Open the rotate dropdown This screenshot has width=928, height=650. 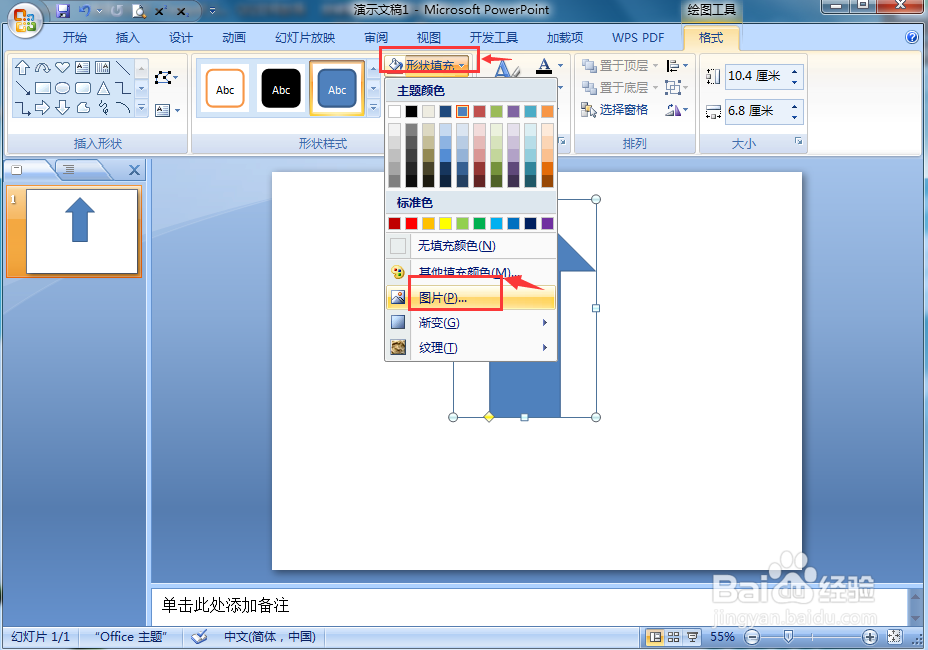coord(678,110)
